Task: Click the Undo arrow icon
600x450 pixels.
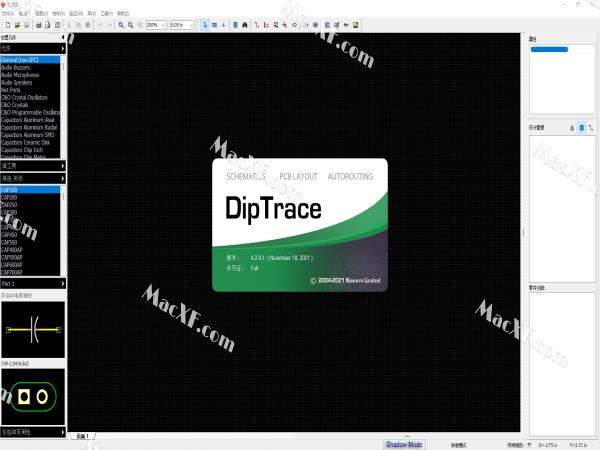Action: [x=100, y=25]
